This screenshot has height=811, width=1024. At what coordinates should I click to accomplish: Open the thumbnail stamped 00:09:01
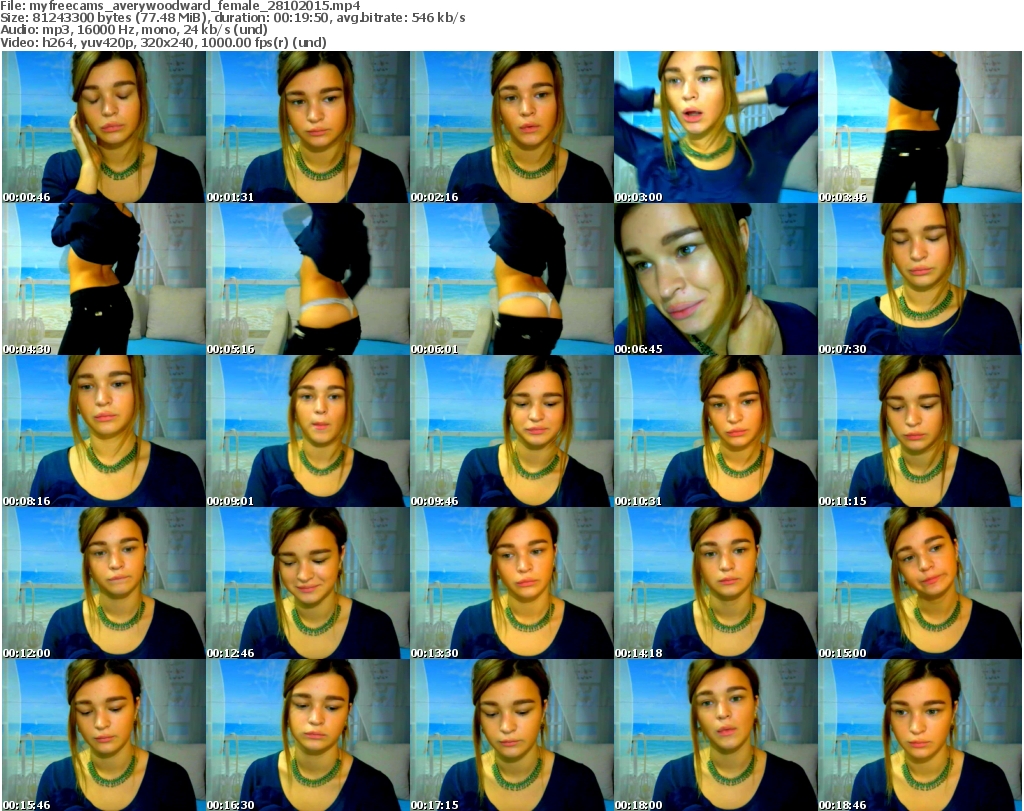308,431
